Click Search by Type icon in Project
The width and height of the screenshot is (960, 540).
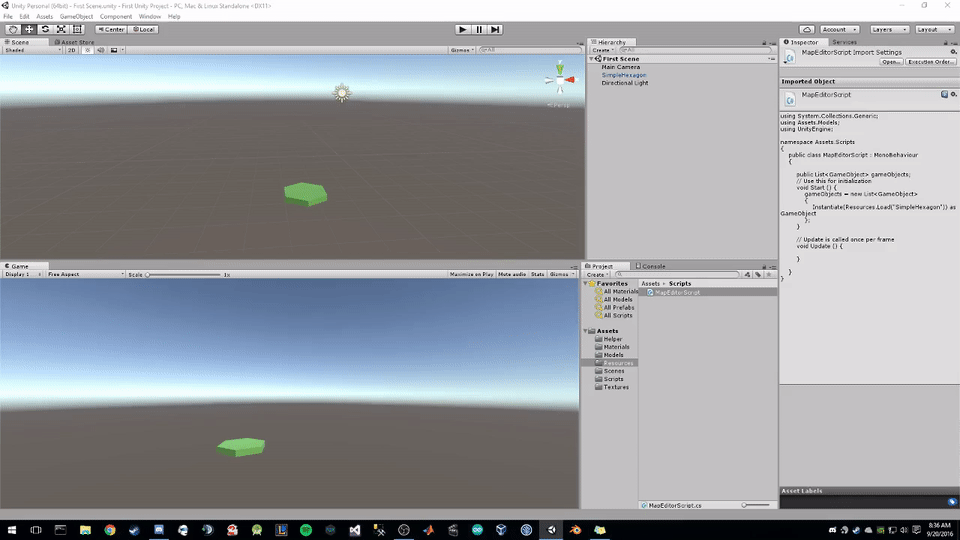[748, 275]
